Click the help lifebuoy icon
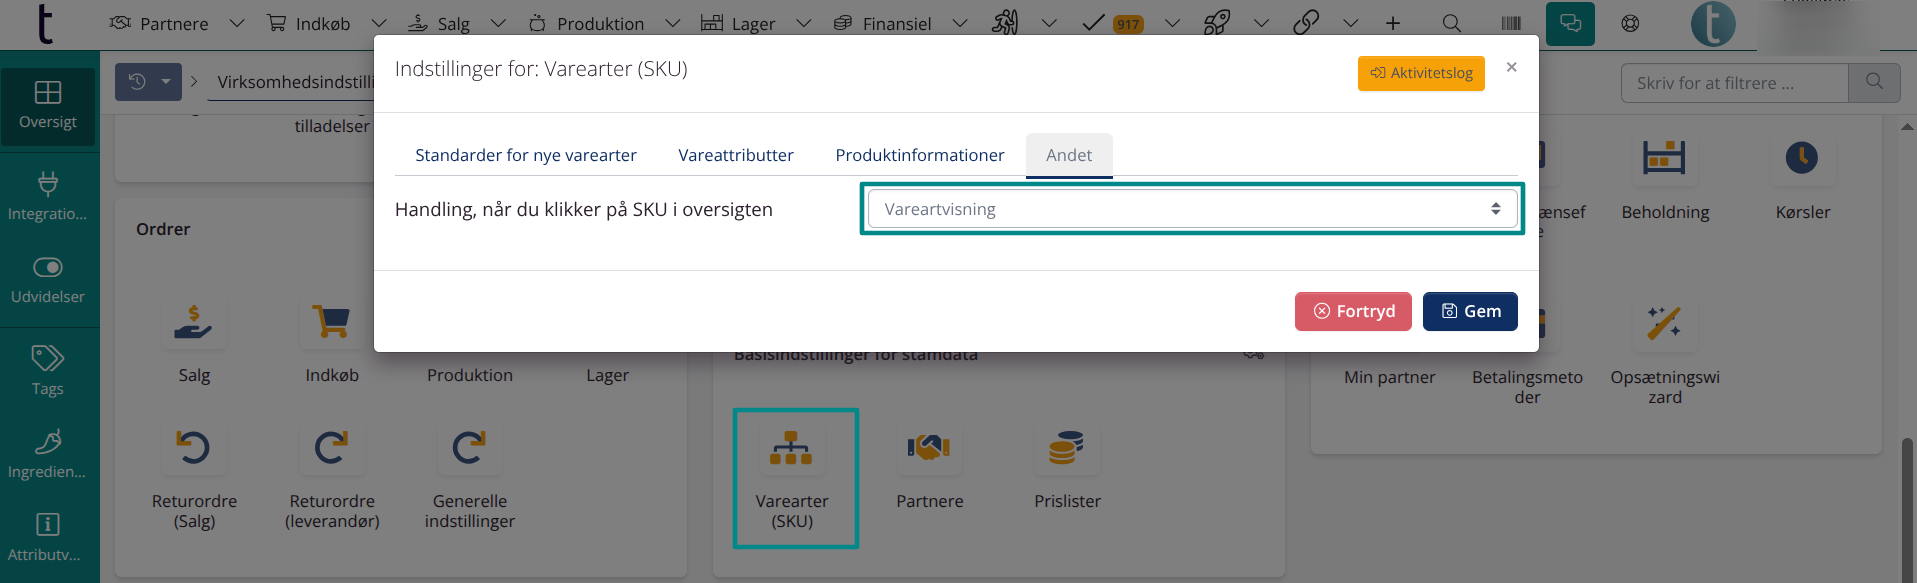The image size is (1917, 583). pos(1630,23)
